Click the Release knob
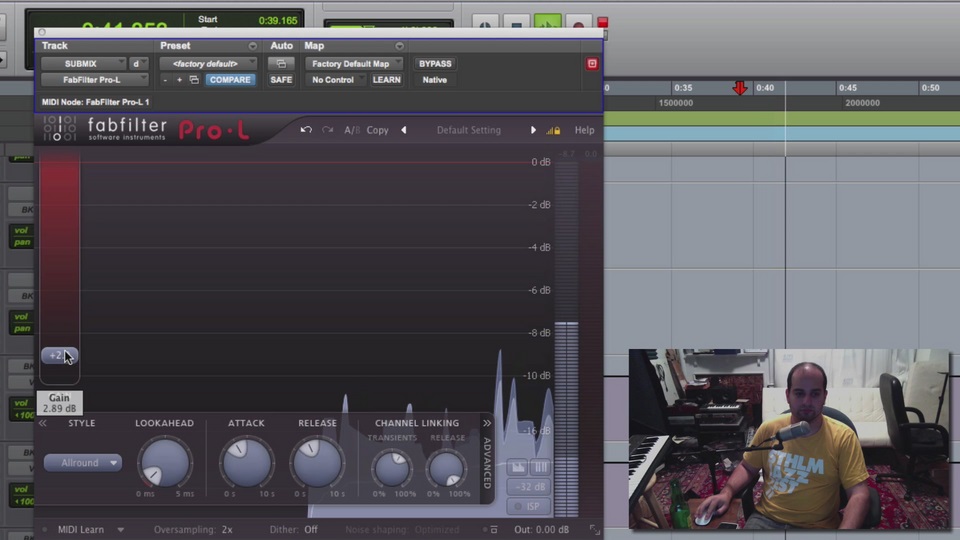This screenshot has height=540, width=960. click(317, 463)
